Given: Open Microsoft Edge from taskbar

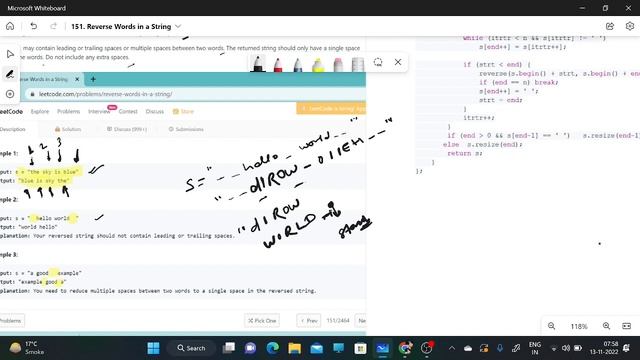Looking at the screenshot, I should 272,348.
